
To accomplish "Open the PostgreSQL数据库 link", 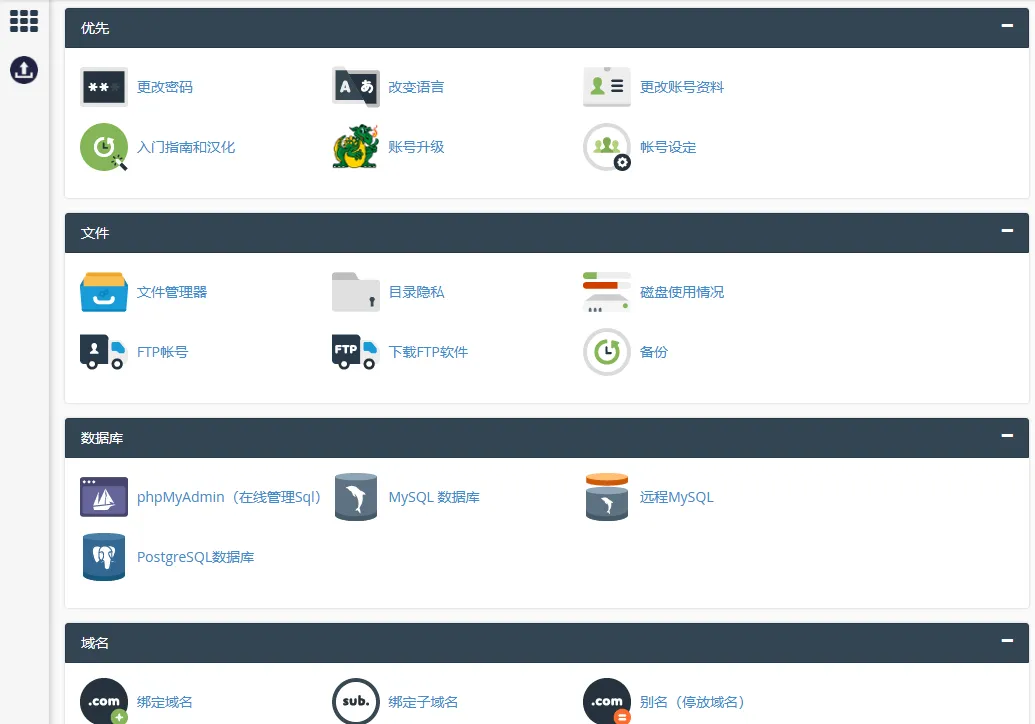I will coord(195,557).
